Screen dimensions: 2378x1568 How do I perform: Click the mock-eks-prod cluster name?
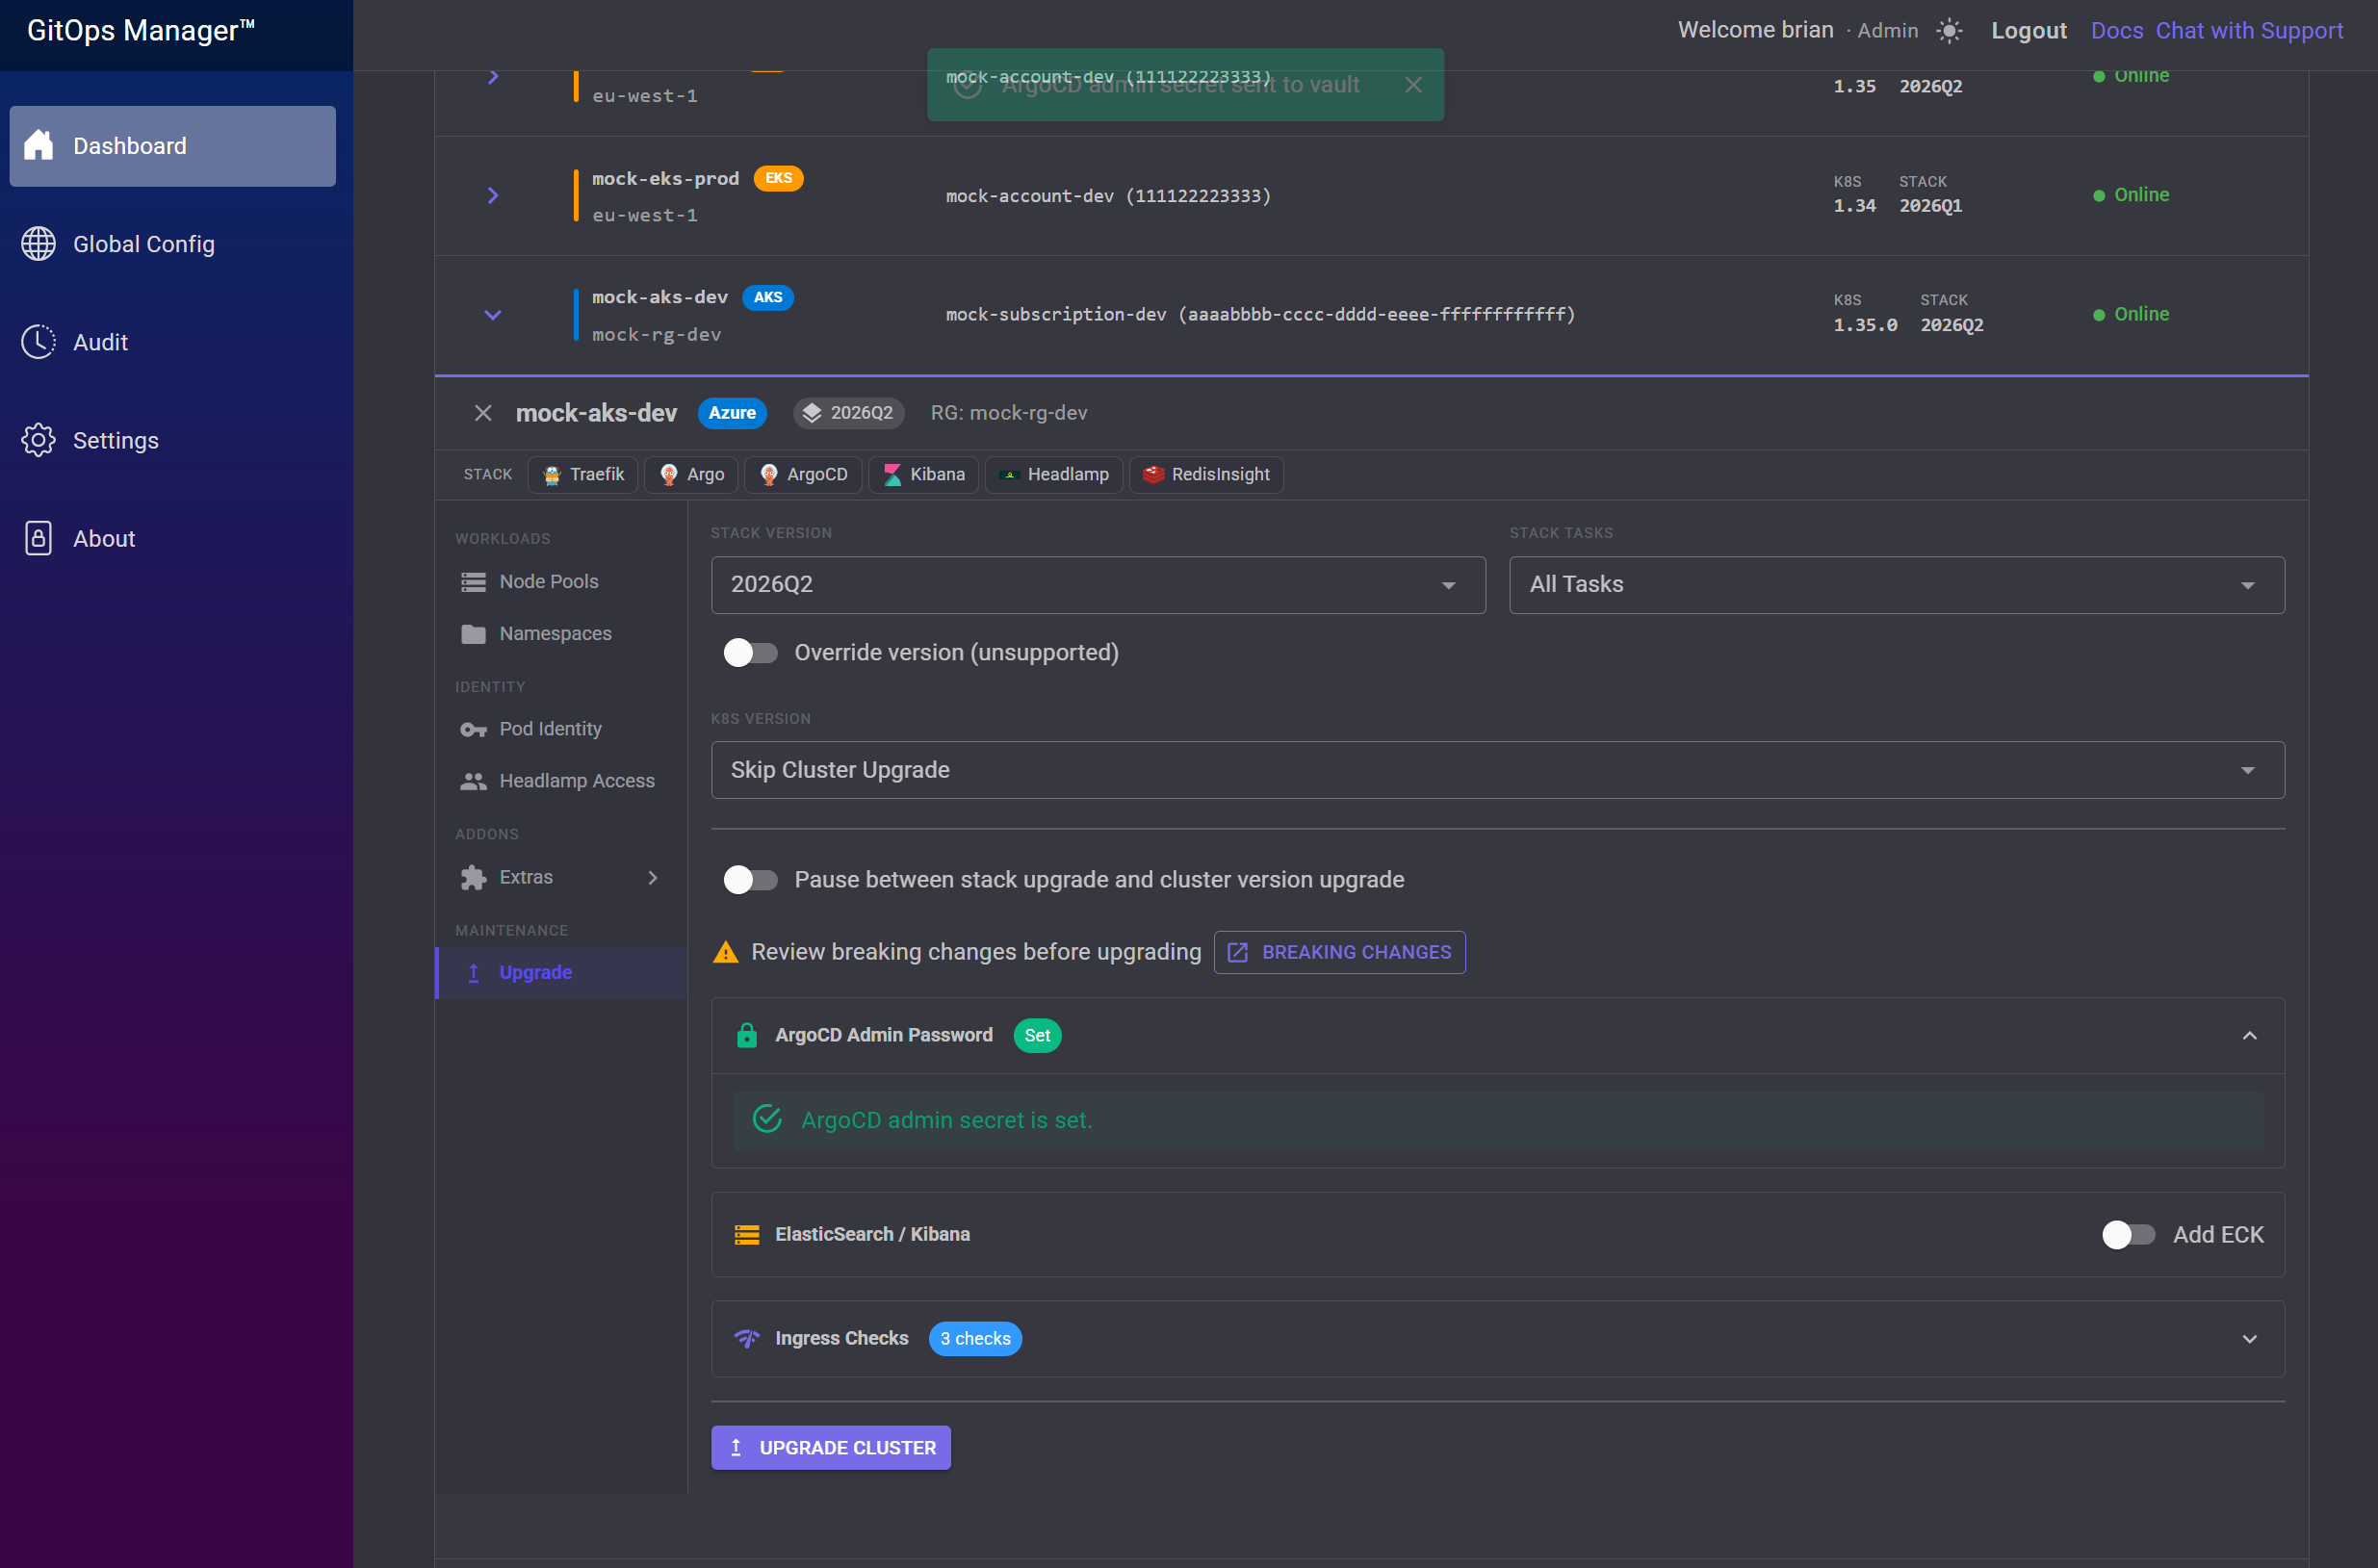tap(665, 178)
